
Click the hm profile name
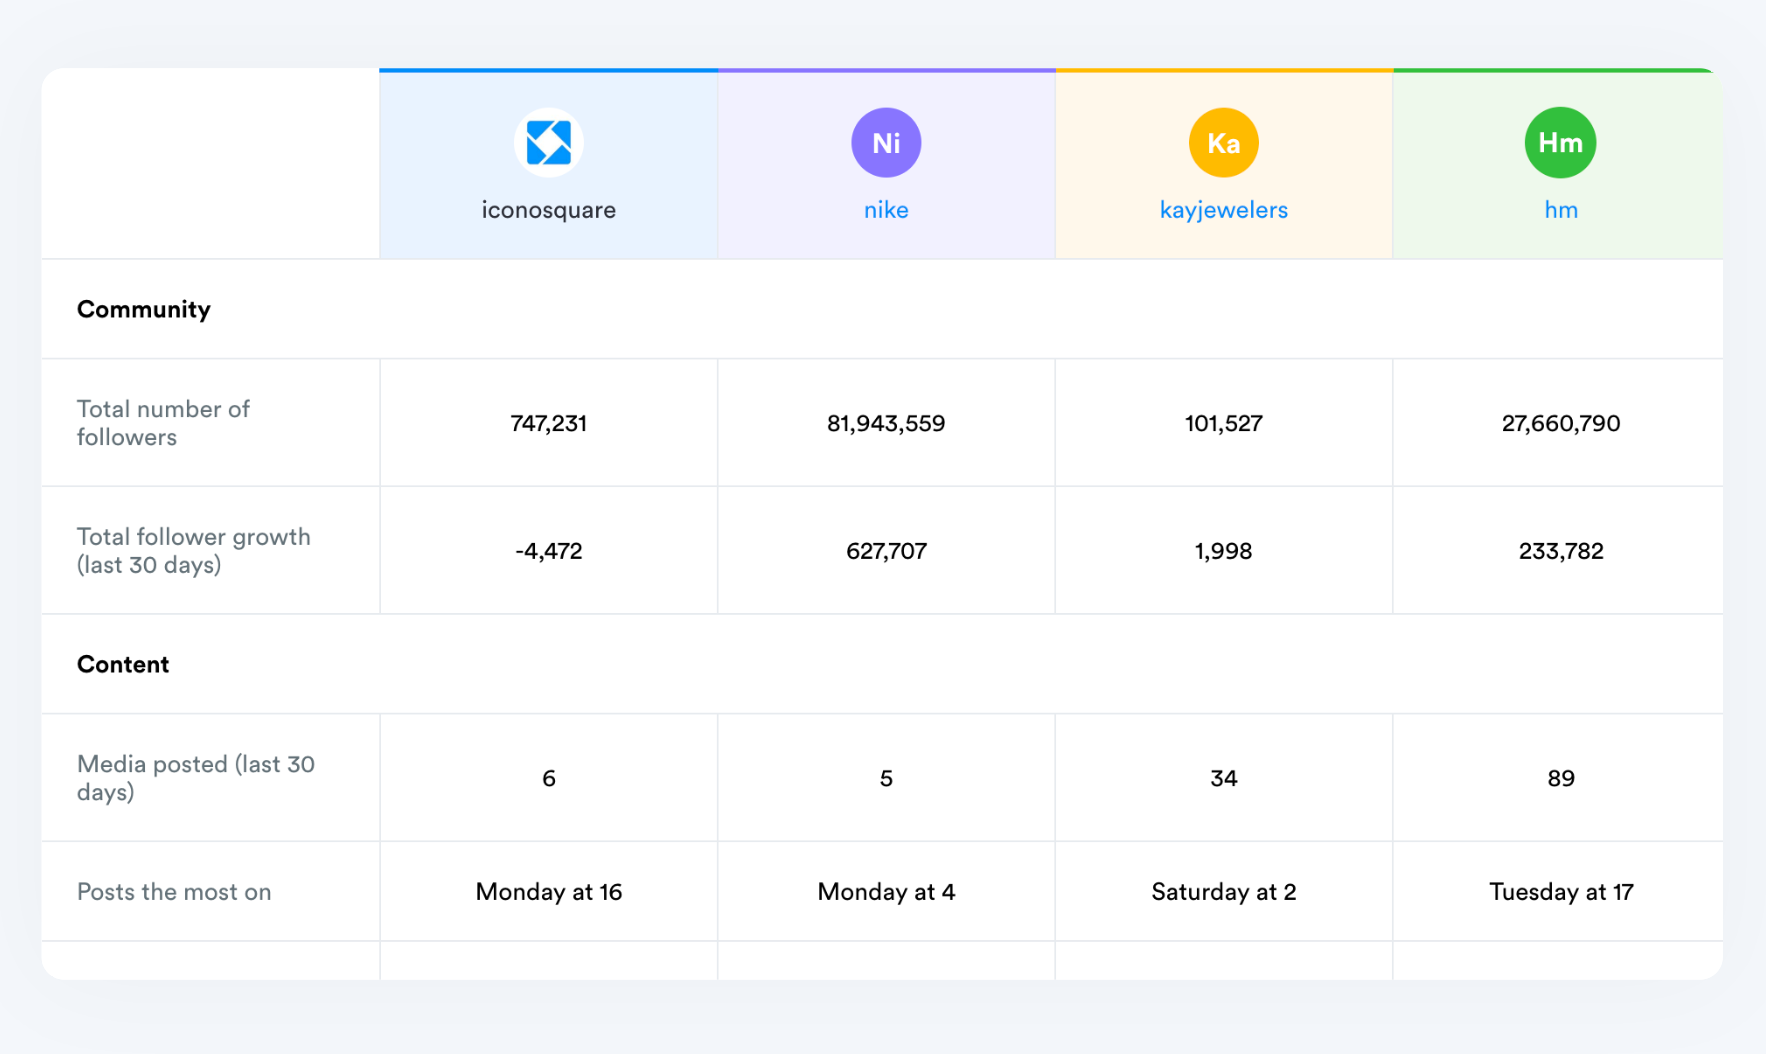(x=1559, y=210)
